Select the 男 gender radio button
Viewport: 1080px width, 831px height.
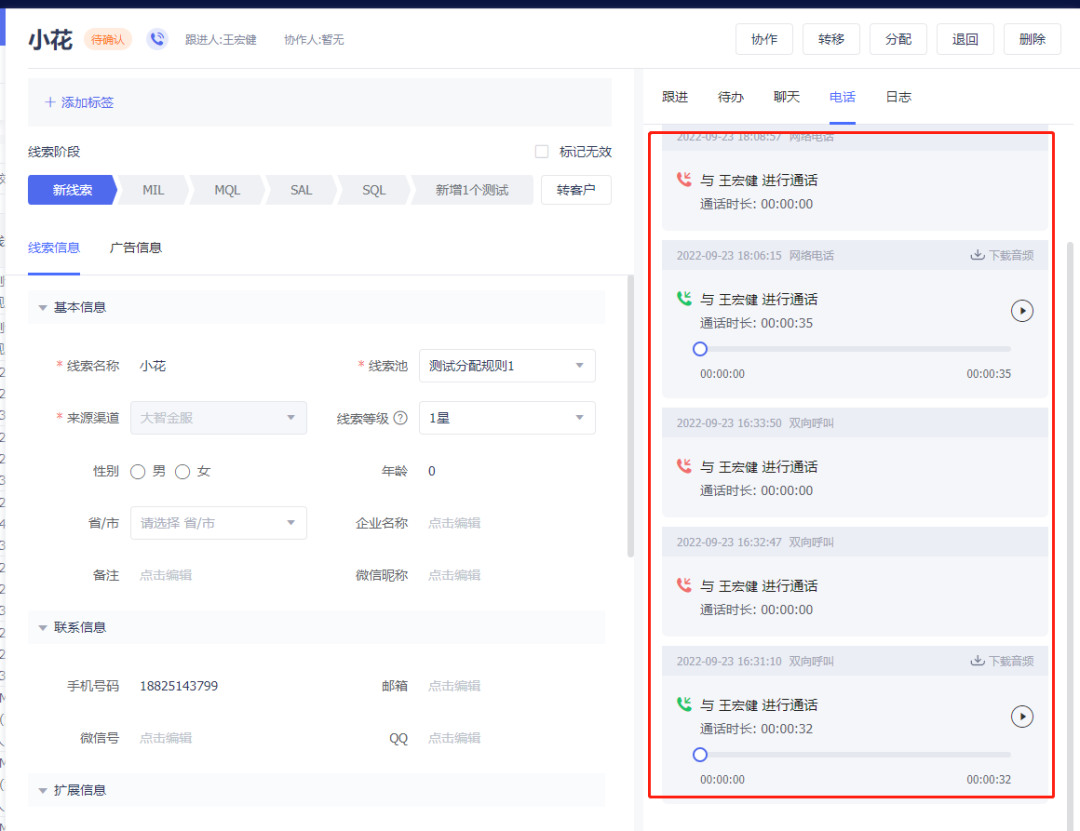tap(138, 472)
